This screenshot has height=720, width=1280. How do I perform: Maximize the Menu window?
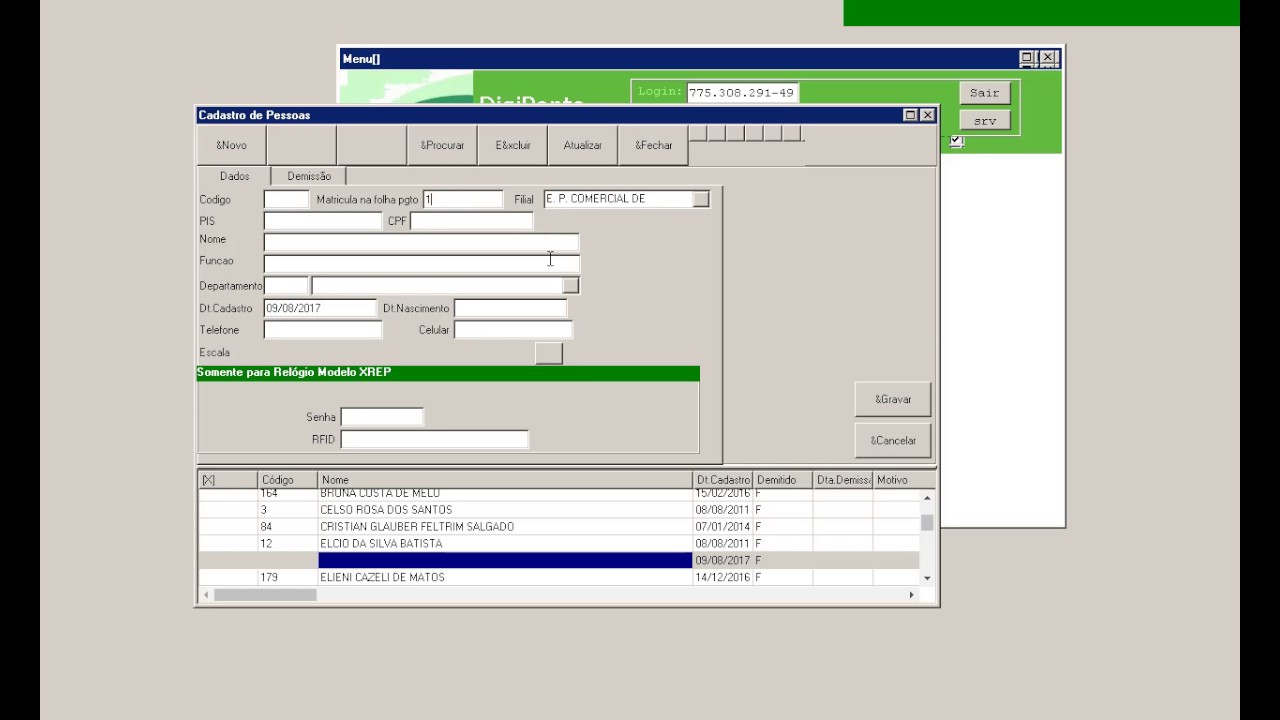(x=1027, y=59)
